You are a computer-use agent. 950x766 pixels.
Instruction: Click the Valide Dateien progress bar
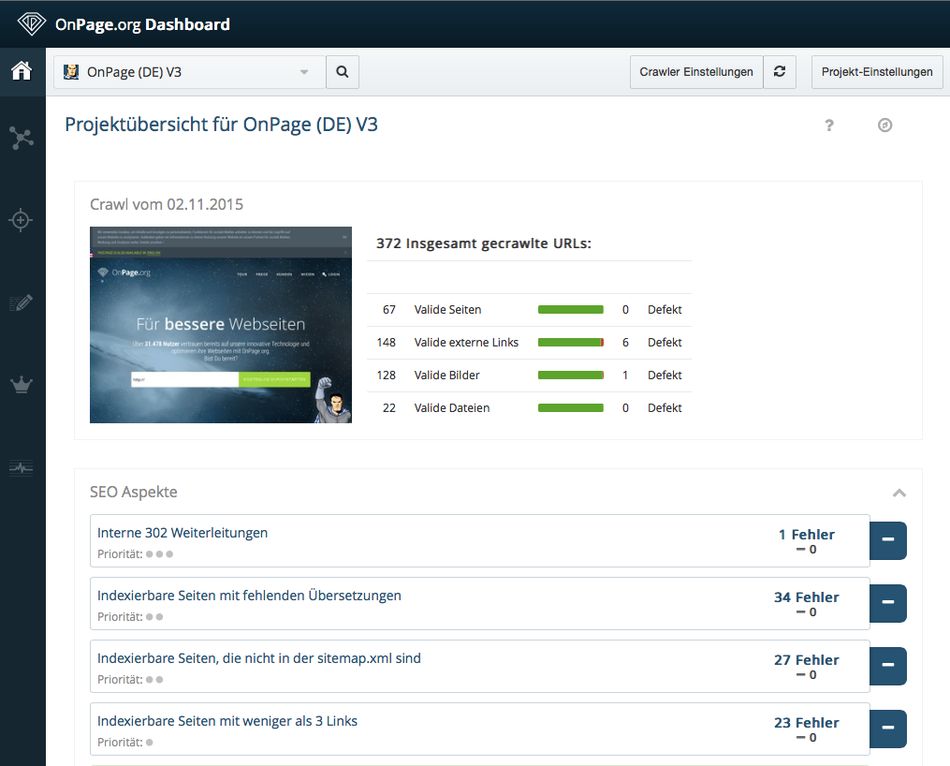tap(571, 408)
